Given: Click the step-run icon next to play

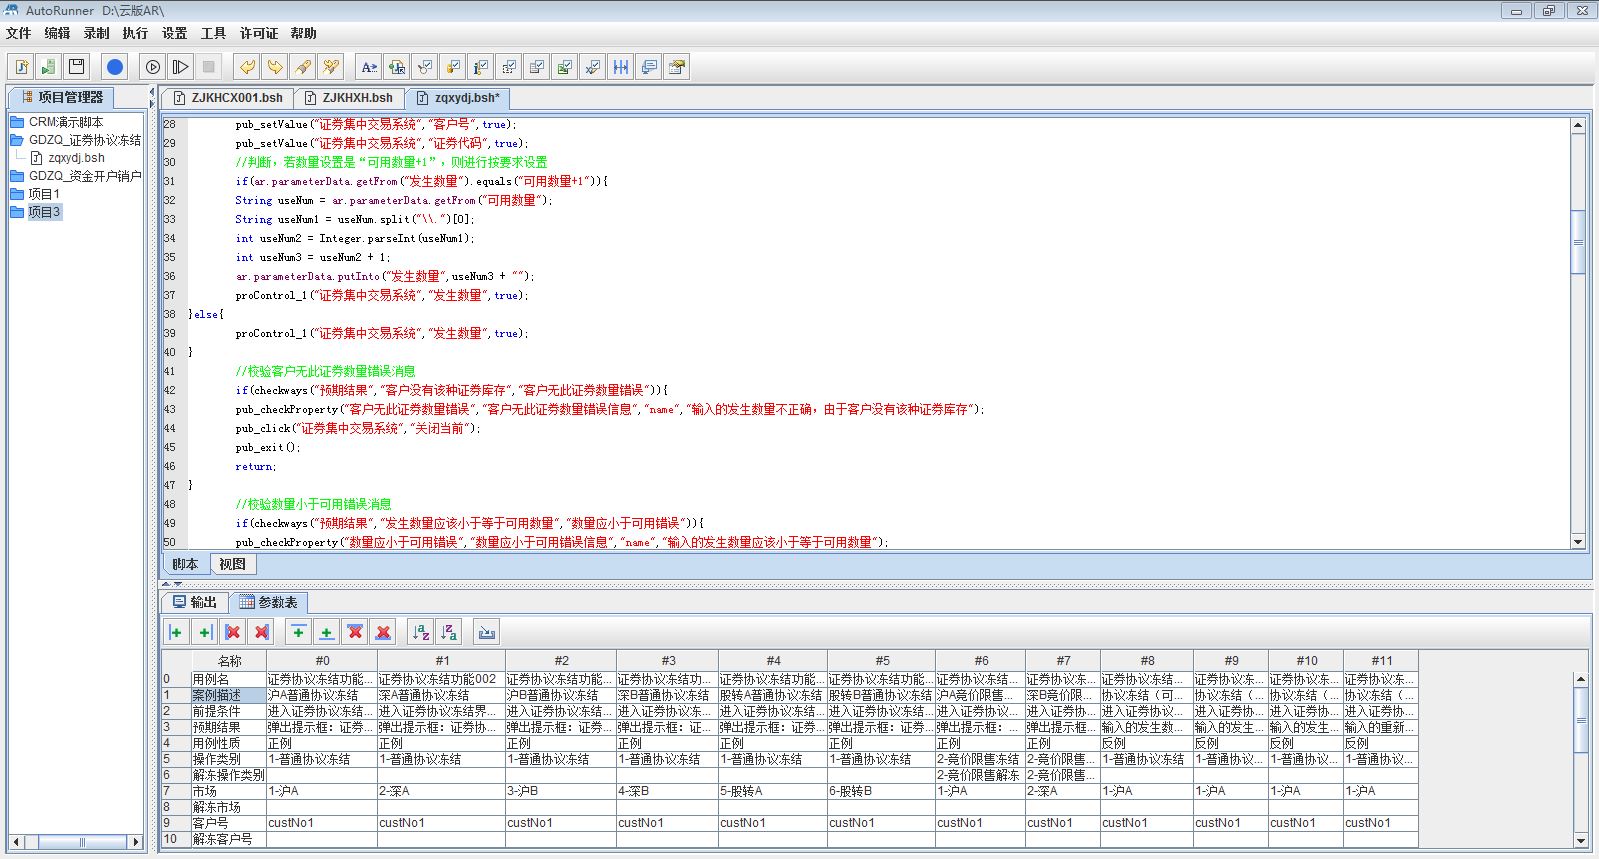Looking at the screenshot, I should (180, 67).
